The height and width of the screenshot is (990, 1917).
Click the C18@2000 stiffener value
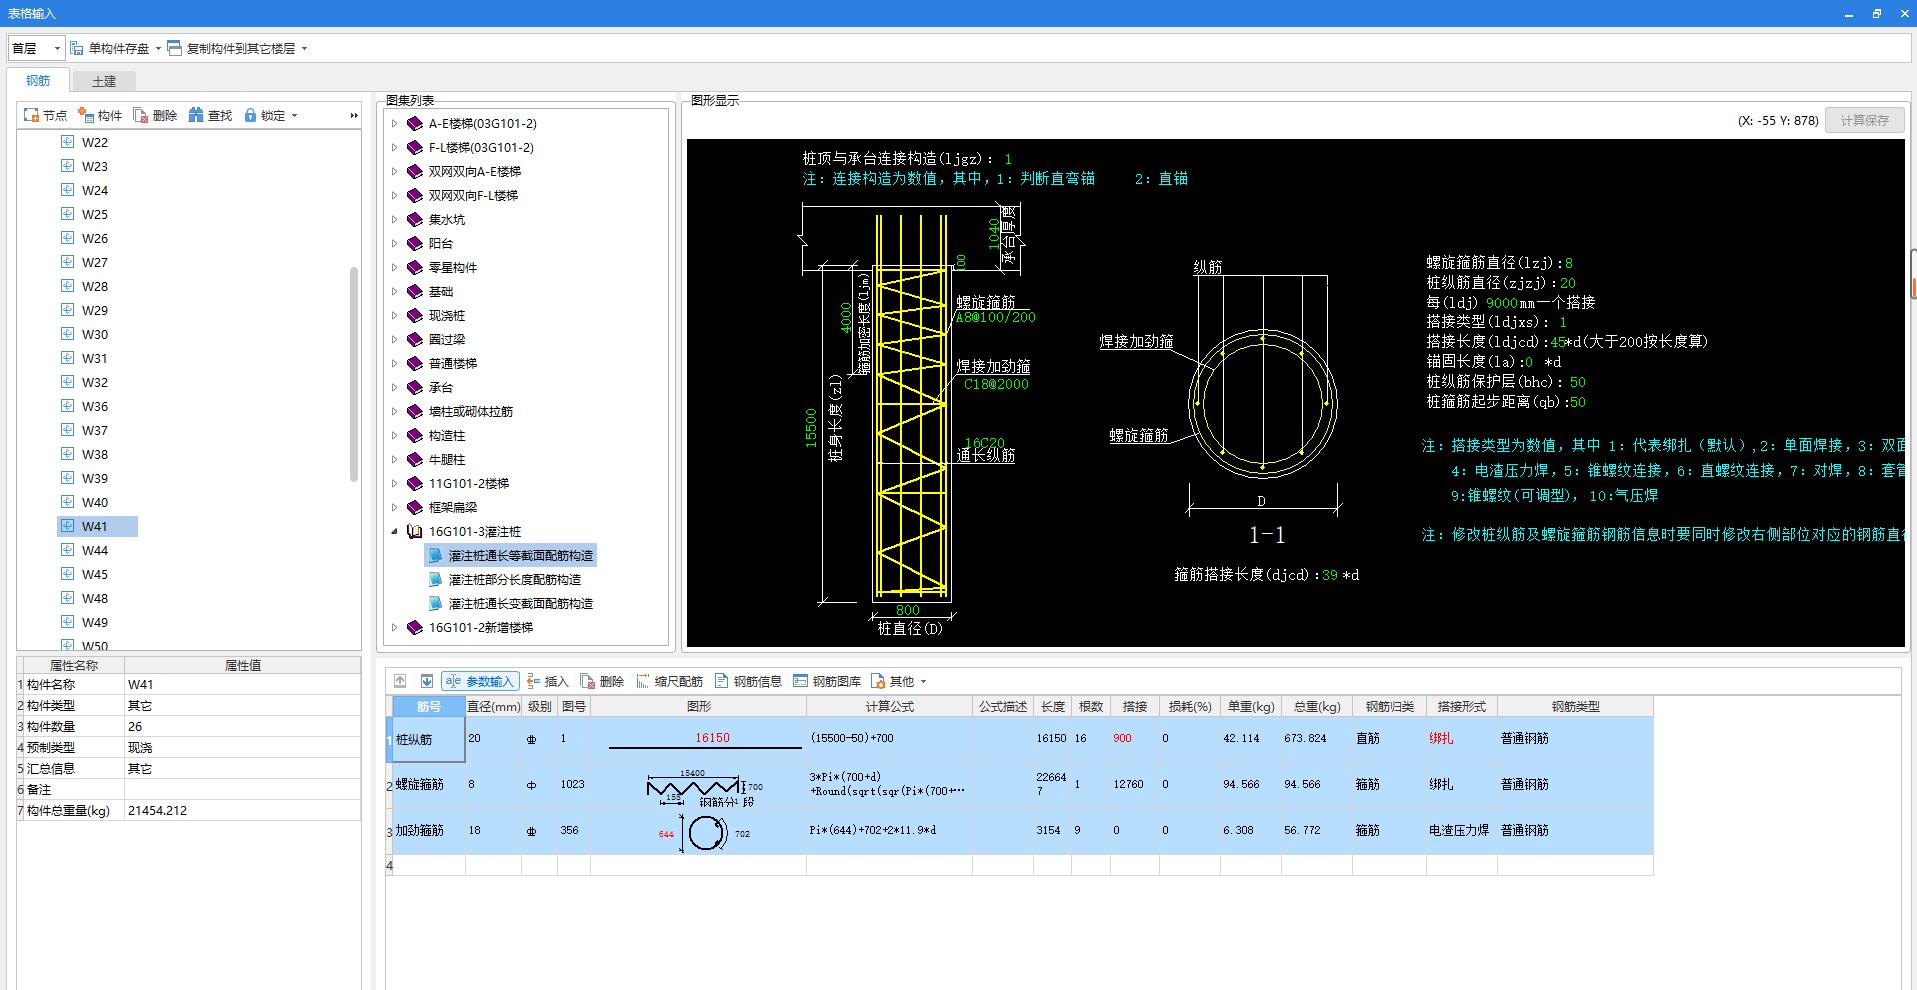(x=996, y=385)
